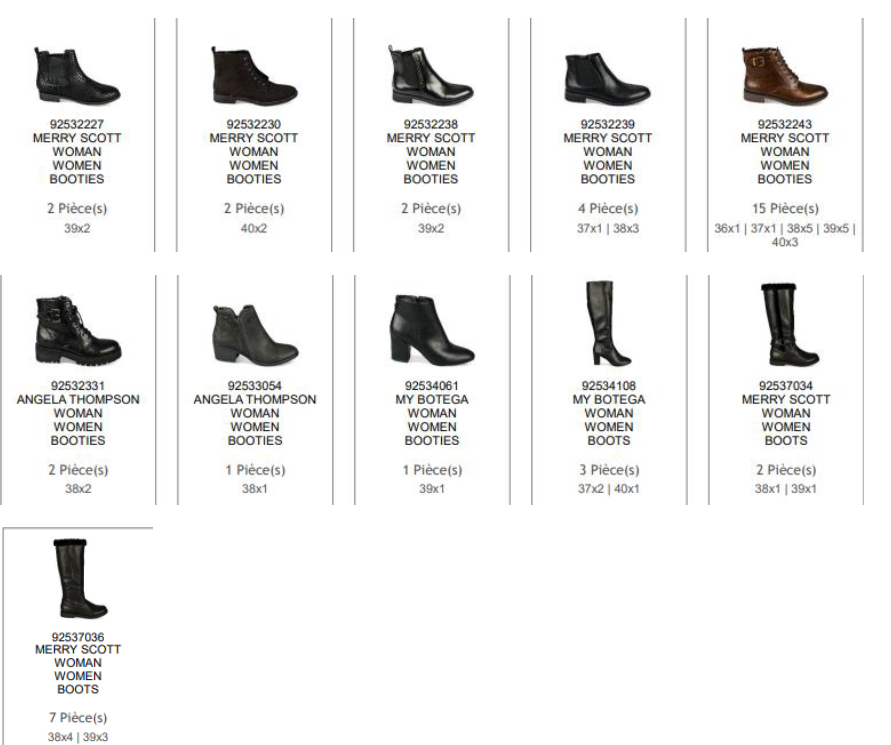Click the 4 Pièce(s) quantity label
This screenshot has width=891, height=745.
point(608,209)
